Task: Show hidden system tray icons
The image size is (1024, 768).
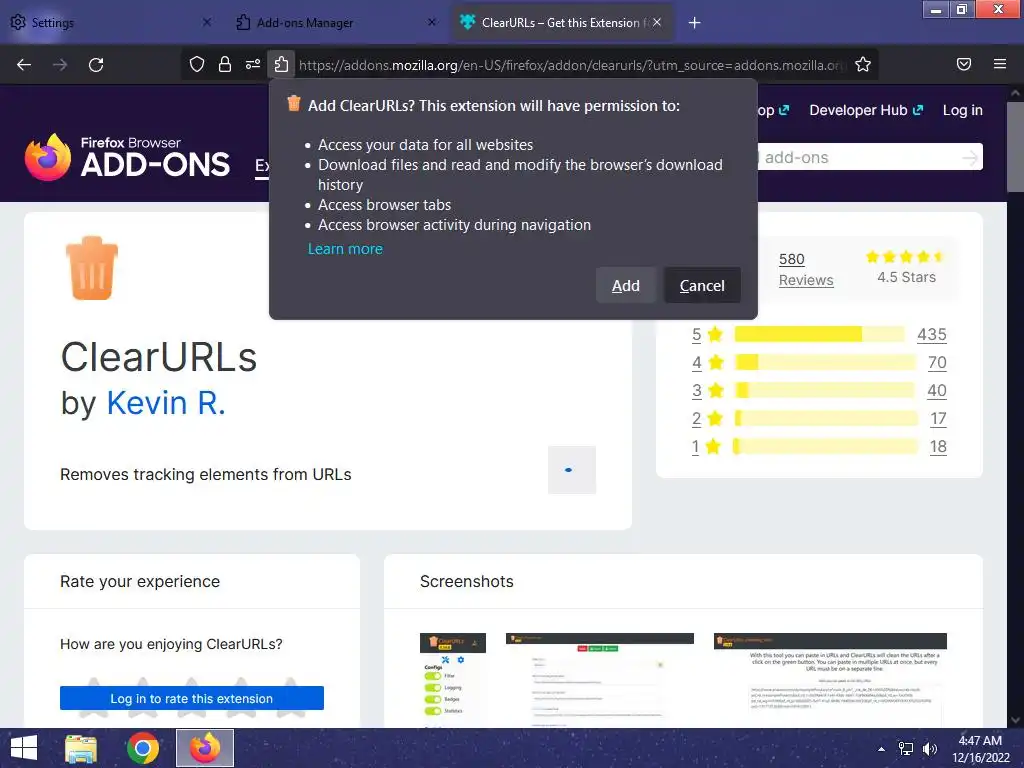Action: point(881,749)
